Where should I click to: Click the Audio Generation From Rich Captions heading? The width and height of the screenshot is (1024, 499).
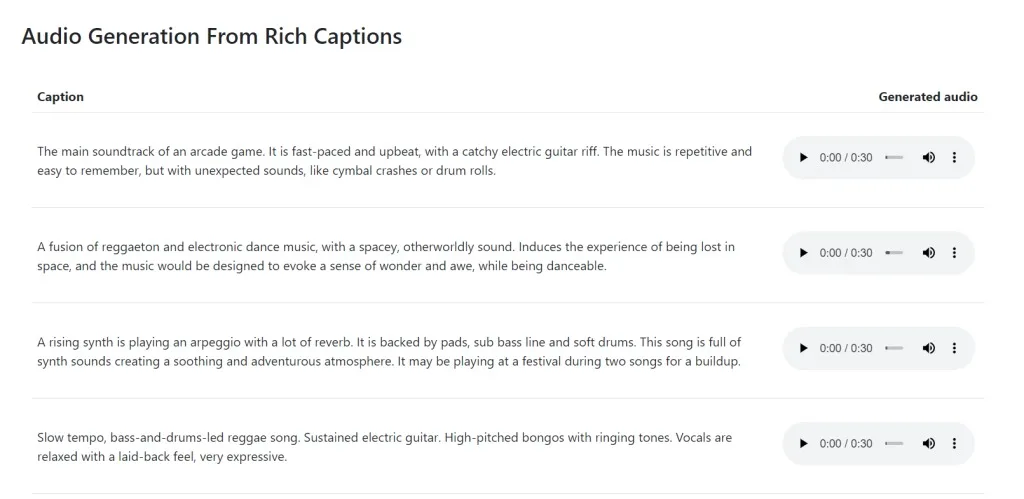tap(211, 37)
